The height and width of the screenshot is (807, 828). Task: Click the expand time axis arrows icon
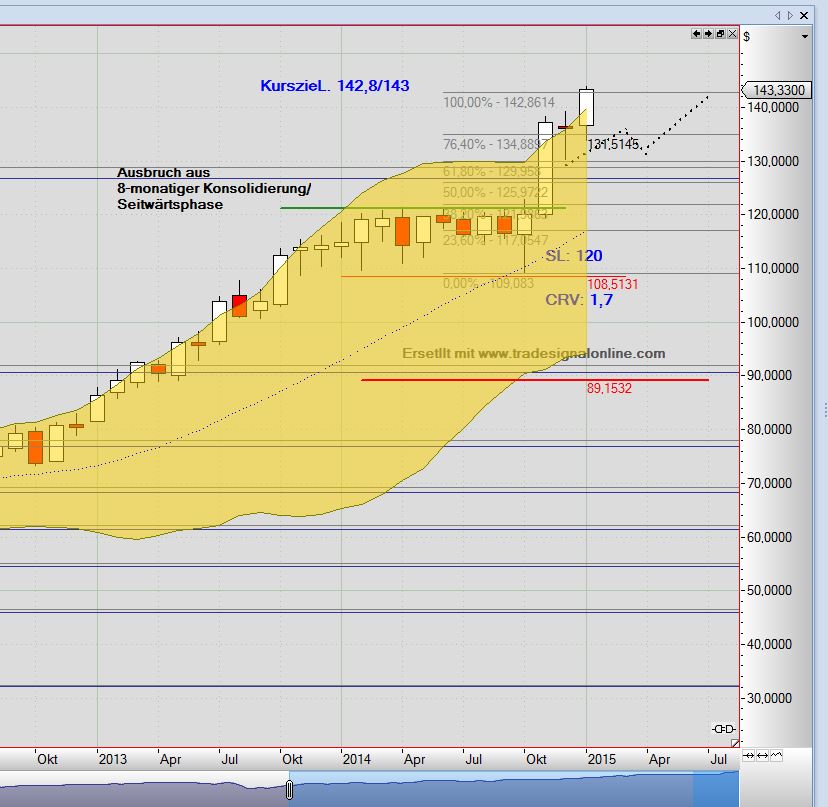coord(763,755)
